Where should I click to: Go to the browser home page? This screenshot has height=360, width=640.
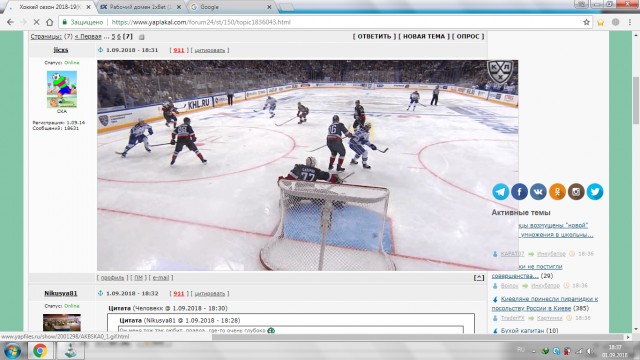(49, 22)
